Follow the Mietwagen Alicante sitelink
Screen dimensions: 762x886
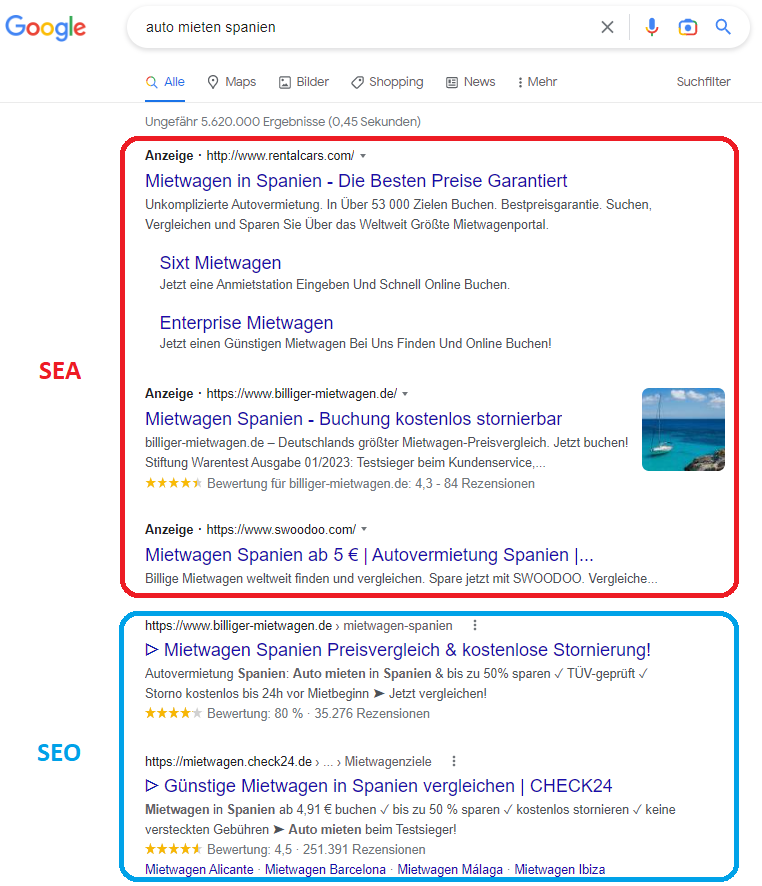199,870
